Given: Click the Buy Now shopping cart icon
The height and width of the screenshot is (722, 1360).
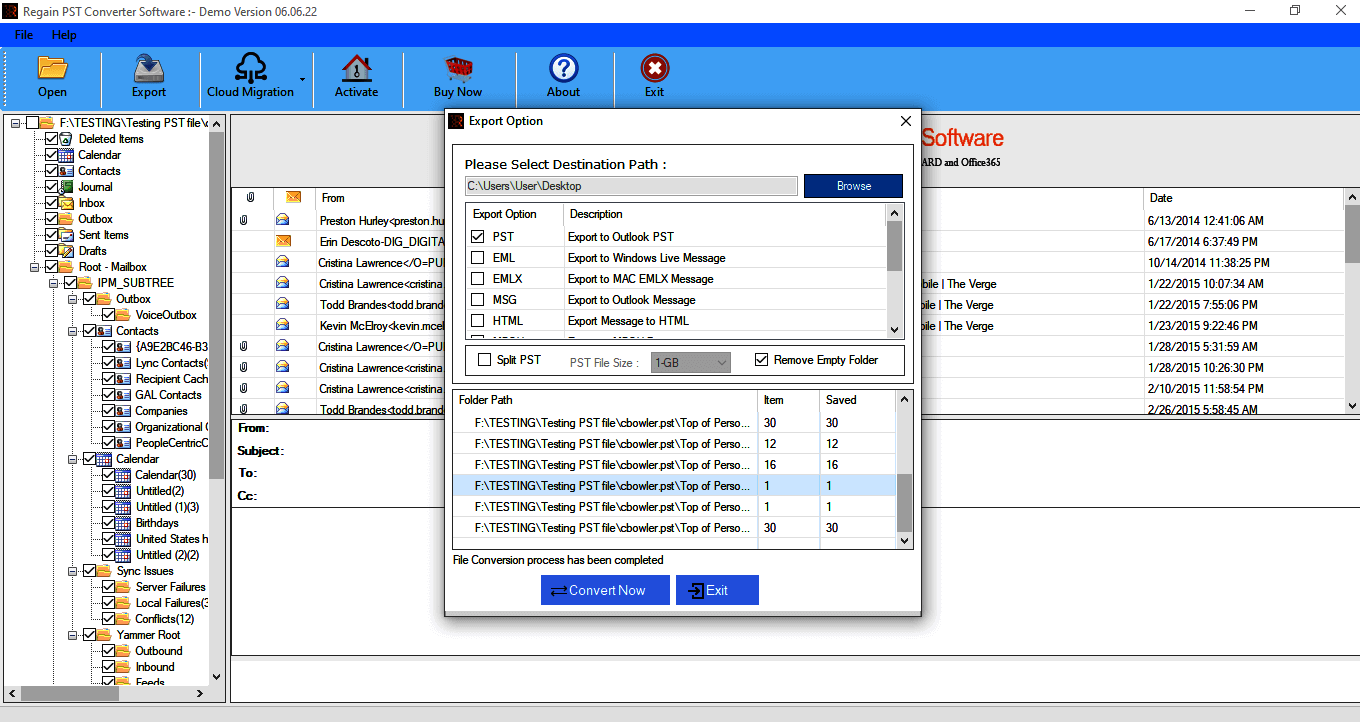Looking at the screenshot, I should [458, 68].
